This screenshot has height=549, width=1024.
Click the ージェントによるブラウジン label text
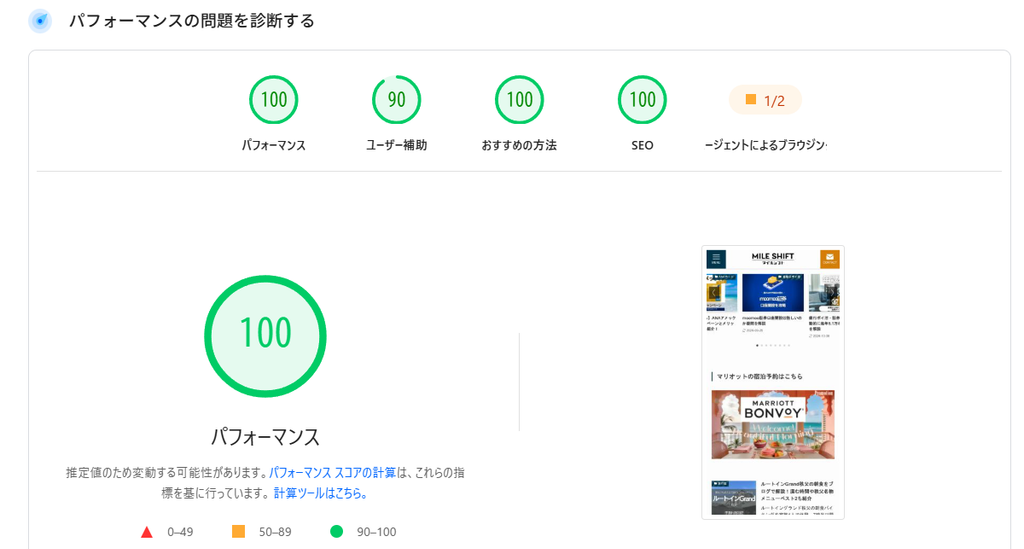[765, 145]
